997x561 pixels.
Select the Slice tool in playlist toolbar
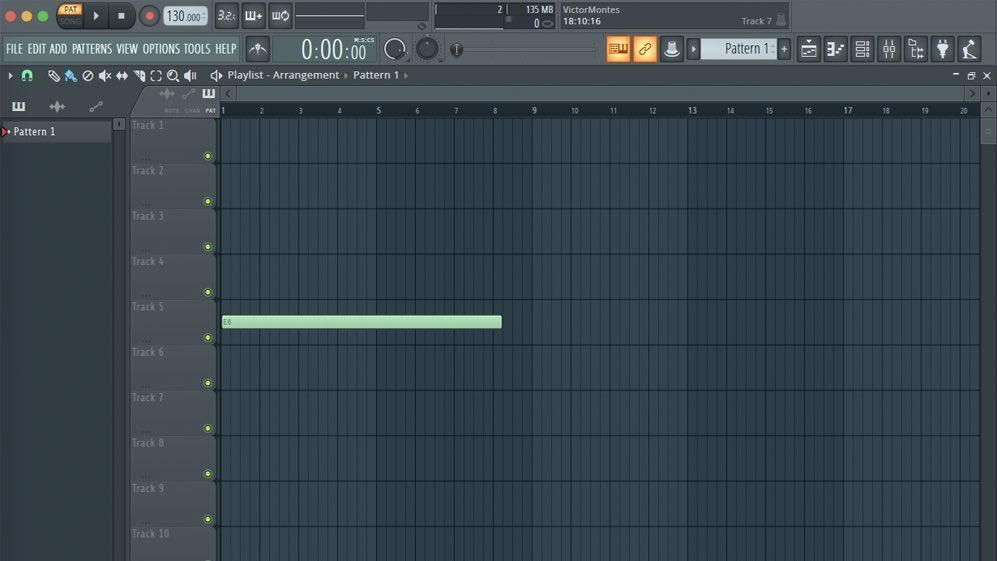(139, 76)
